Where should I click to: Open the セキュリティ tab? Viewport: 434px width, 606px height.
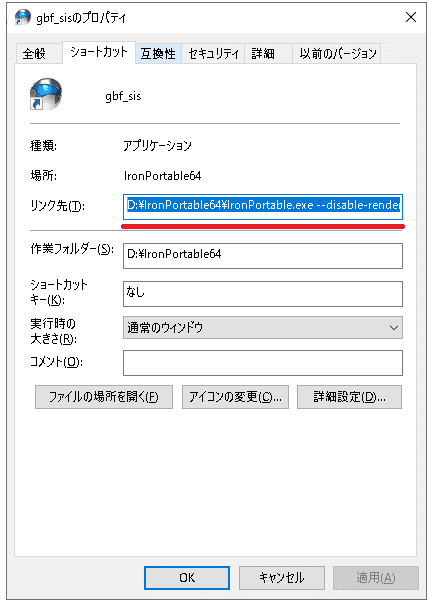pos(213,53)
